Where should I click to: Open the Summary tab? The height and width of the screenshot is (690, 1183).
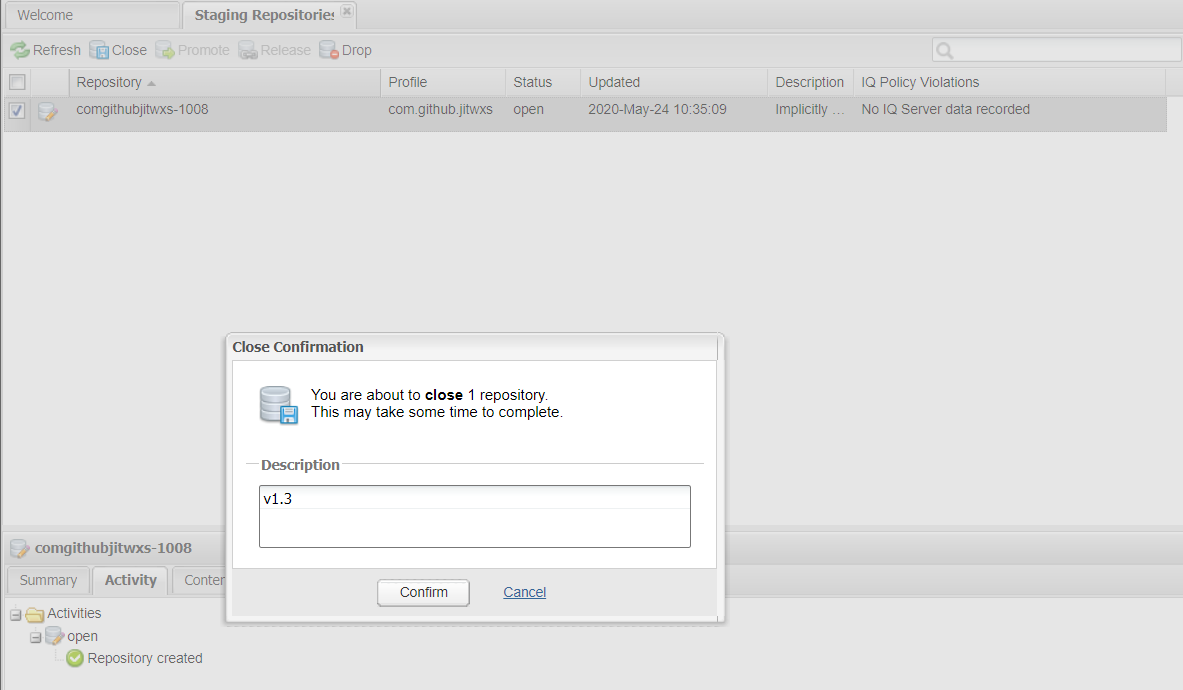pos(48,580)
